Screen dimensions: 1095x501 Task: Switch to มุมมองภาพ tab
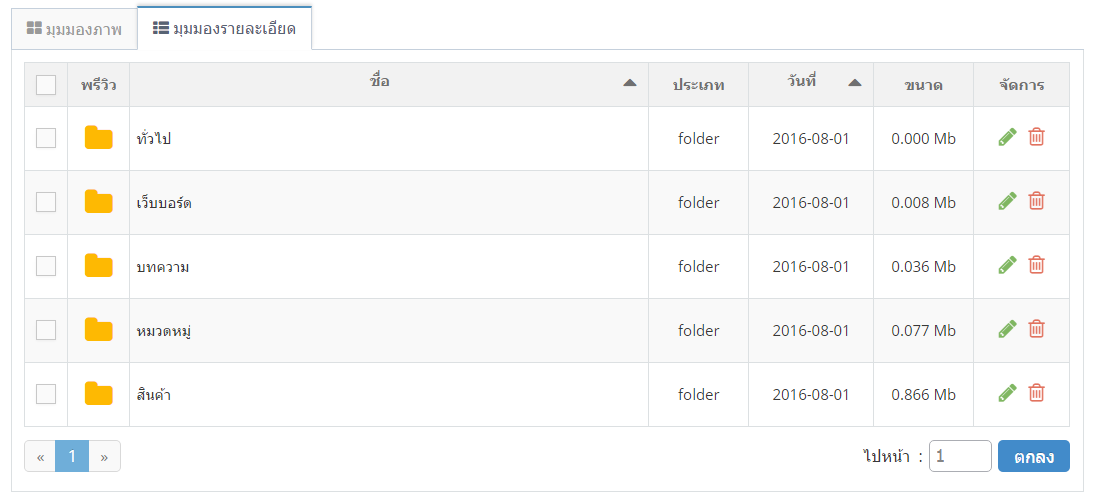tap(74, 29)
